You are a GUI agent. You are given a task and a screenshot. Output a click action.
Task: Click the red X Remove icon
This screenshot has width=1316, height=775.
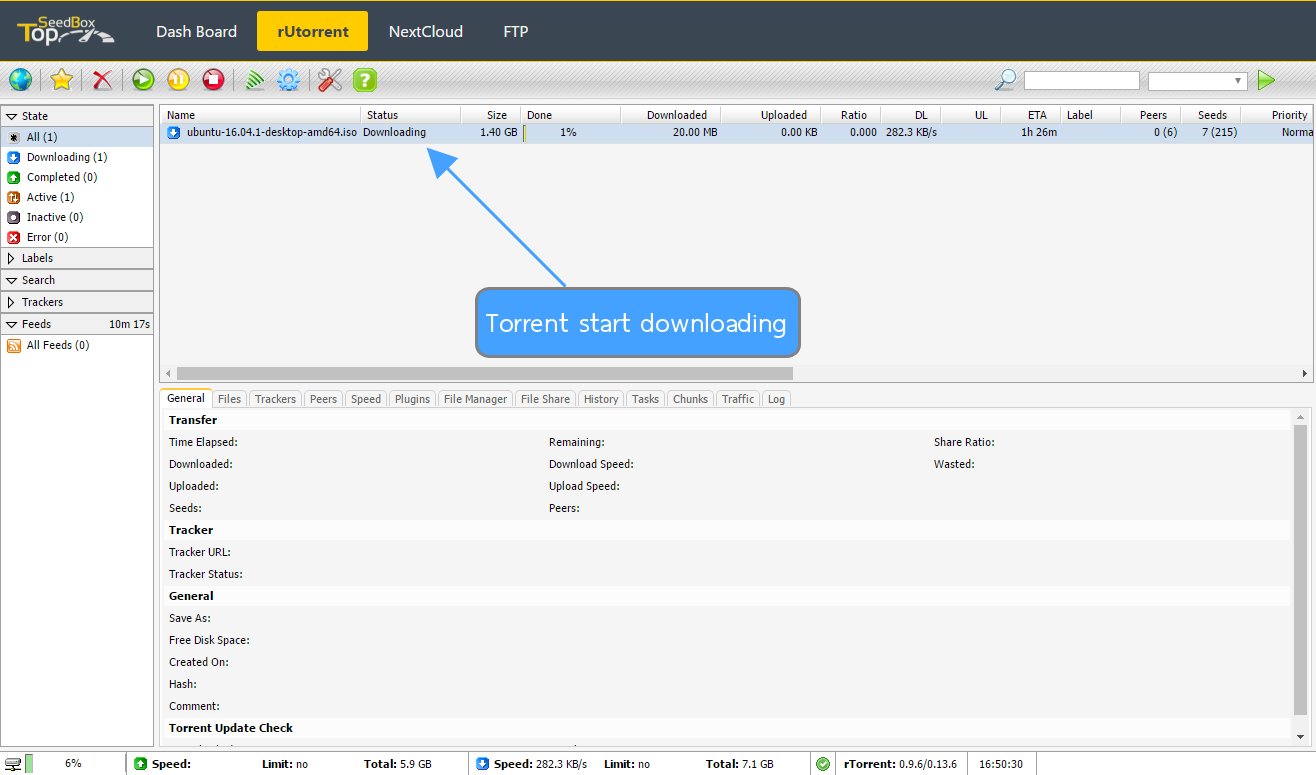pos(102,80)
